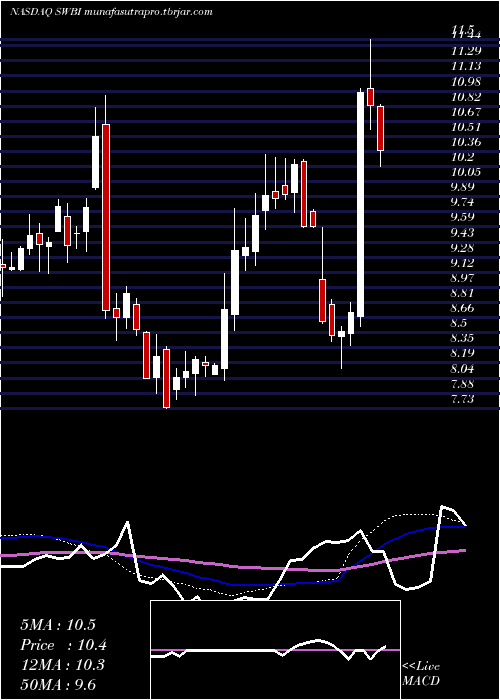Select the 9.12 price label
Viewport: 500px width, 700px height.
(462, 263)
